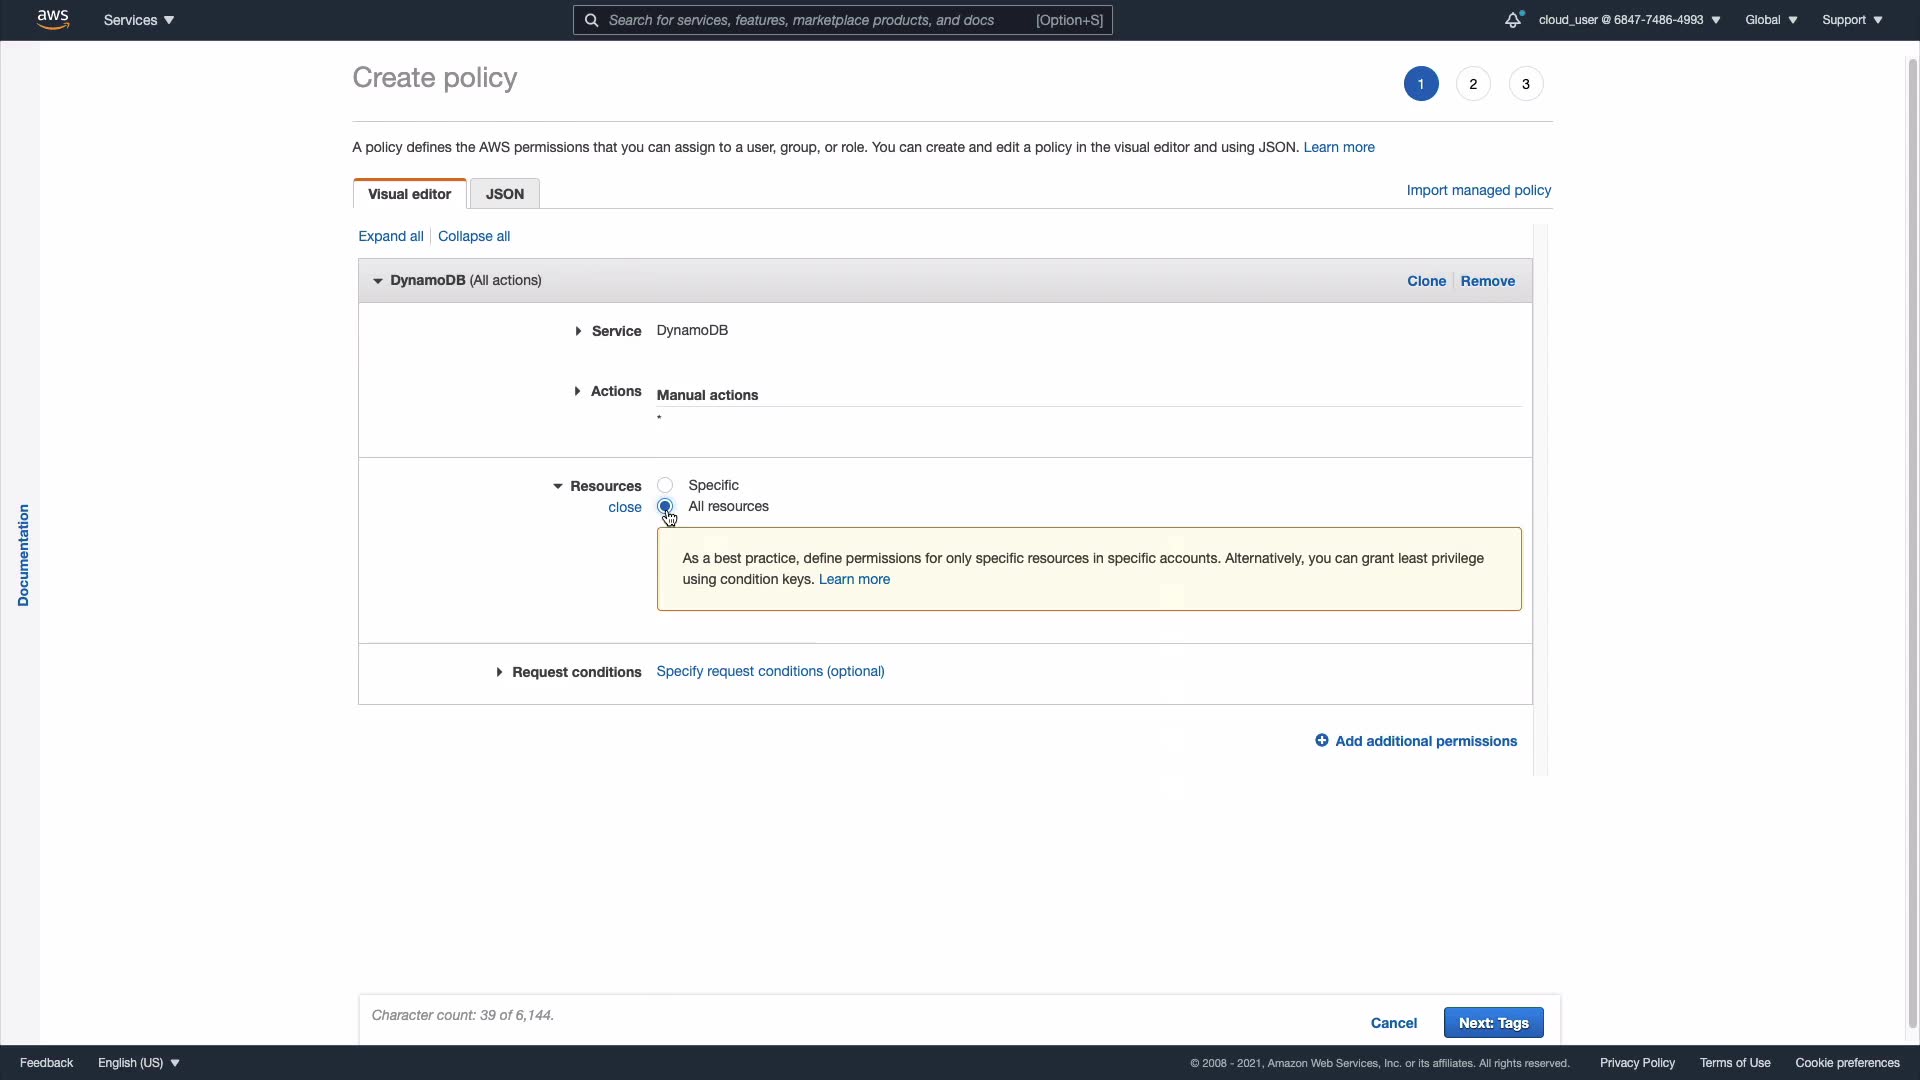Image resolution: width=1920 pixels, height=1080 pixels.
Task: Go to step 2 circle indicator
Action: point(1473,84)
